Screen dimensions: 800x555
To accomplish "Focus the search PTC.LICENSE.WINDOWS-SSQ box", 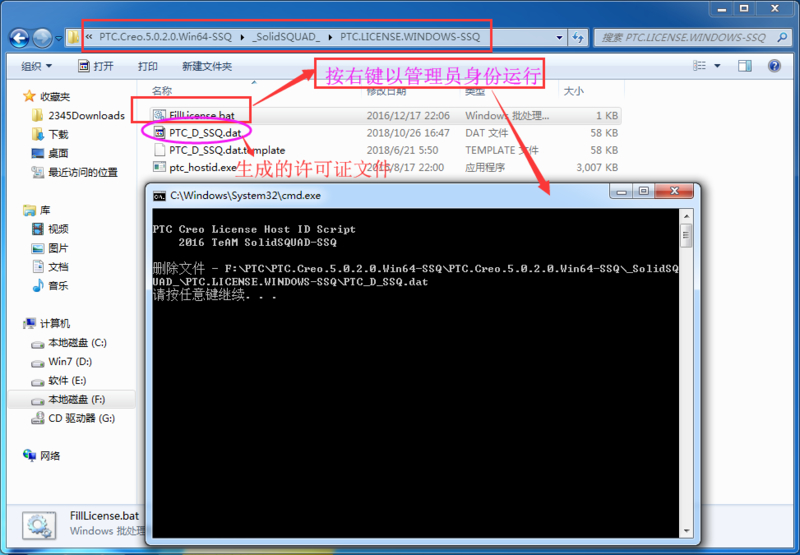I will tap(684, 37).
